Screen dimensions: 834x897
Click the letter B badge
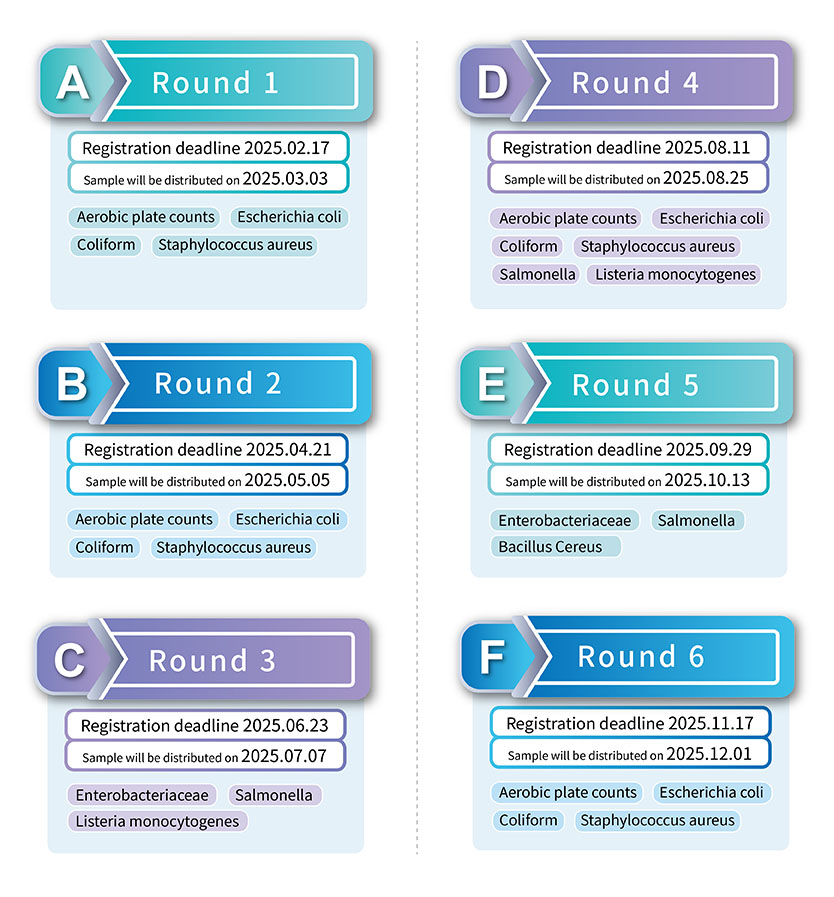click(72, 385)
